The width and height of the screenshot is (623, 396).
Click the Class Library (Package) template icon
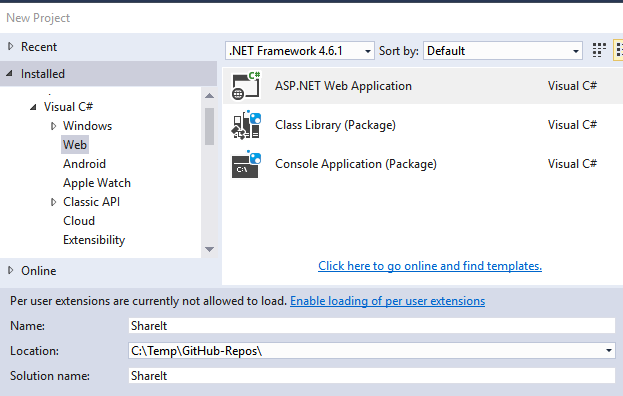(x=246, y=125)
